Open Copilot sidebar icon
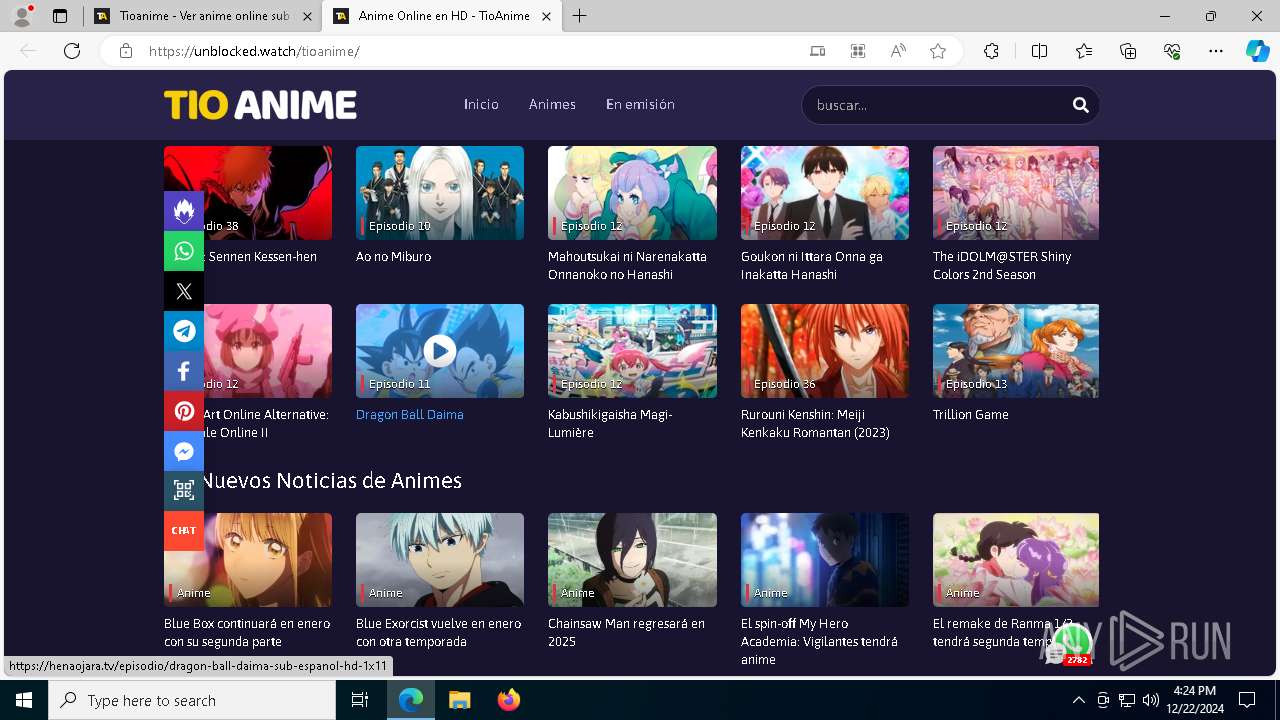Viewport: 1280px width, 720px height. pyautogui.click(x=1257, y=51)
